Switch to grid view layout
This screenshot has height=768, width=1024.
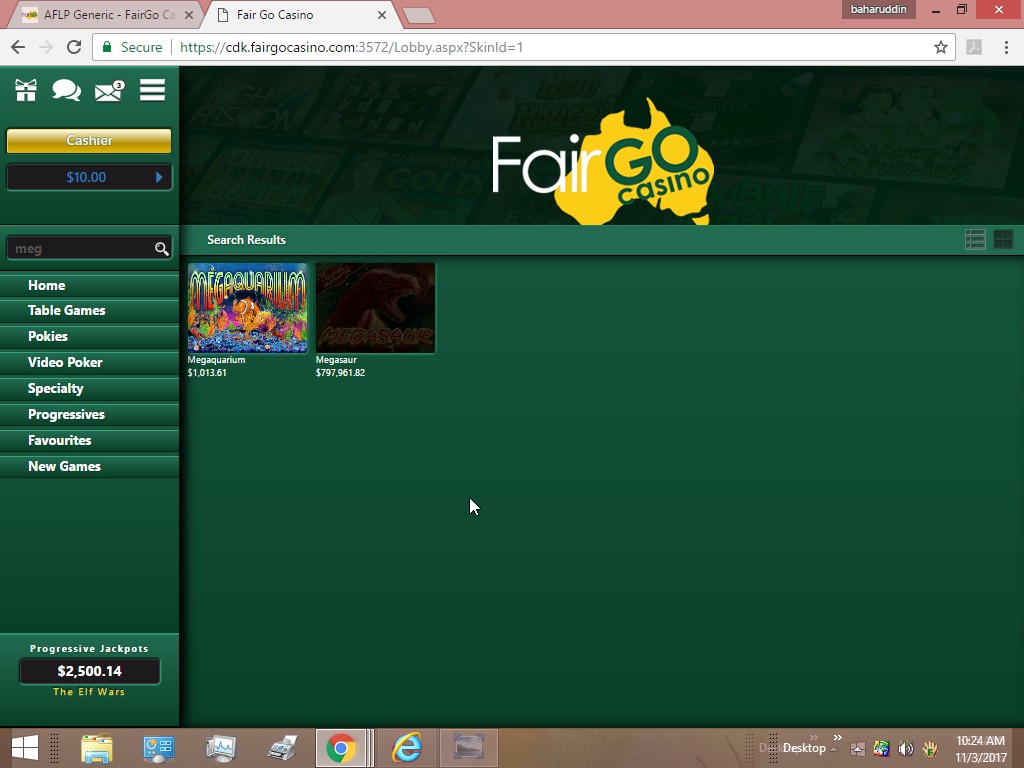pos(1003,239)
